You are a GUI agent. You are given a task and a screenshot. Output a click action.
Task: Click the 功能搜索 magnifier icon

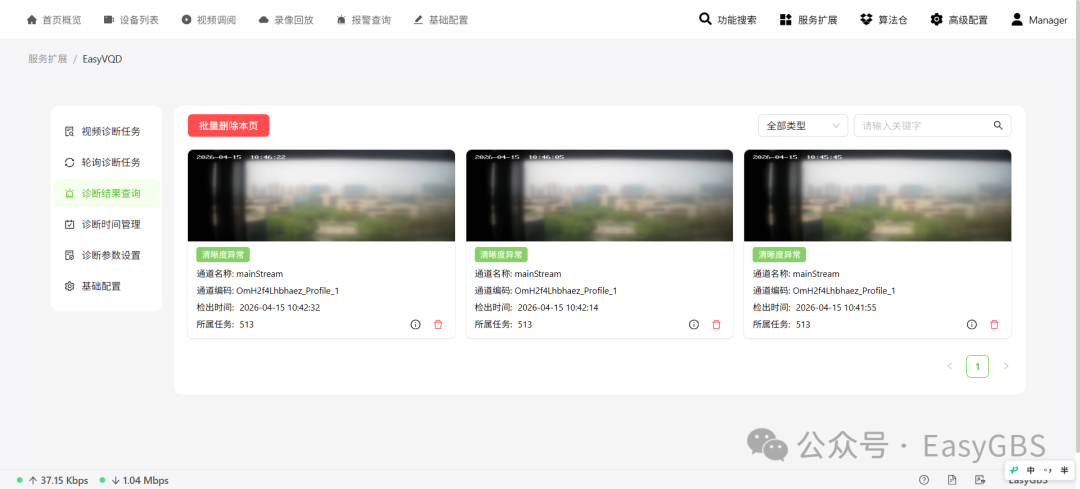(x=705, y=19)
